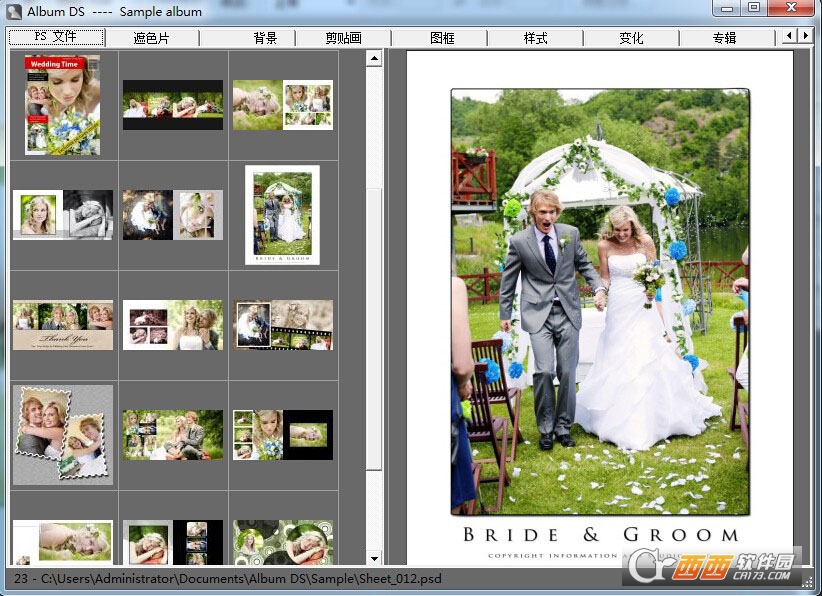This screenshot has height=596, width=822.
Task: Select the Bride & Groom portrait thumbnail
Action: pyautogui.click(x=282, y=215)
